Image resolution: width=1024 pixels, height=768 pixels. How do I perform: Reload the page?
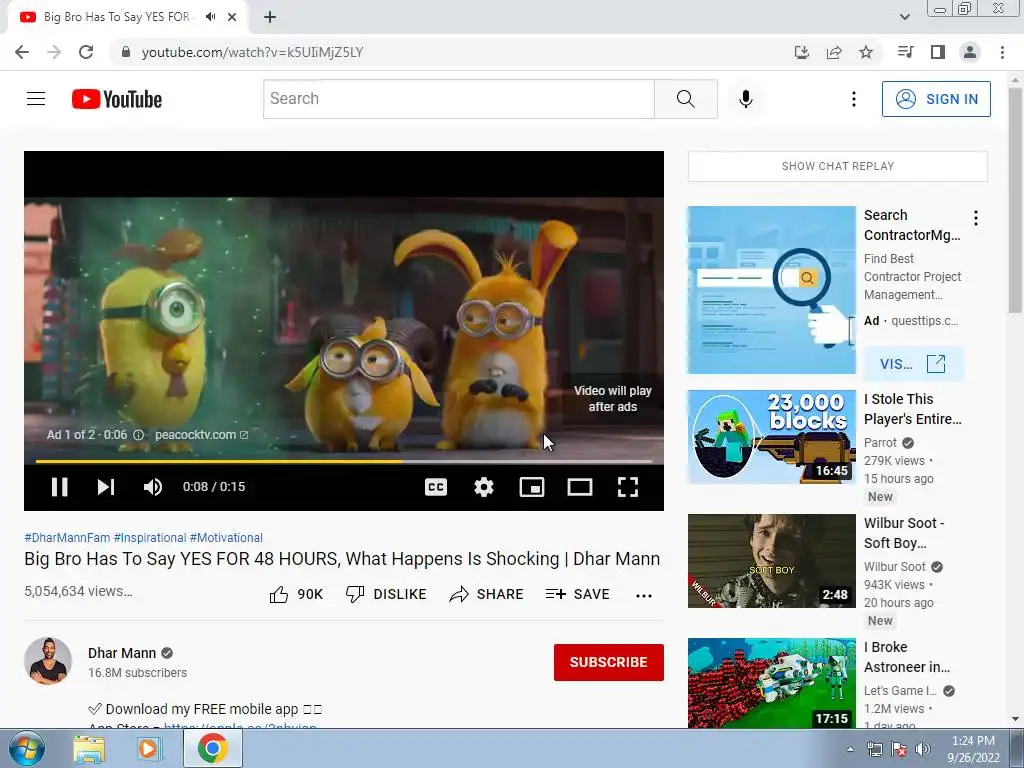tap(86, 52)
